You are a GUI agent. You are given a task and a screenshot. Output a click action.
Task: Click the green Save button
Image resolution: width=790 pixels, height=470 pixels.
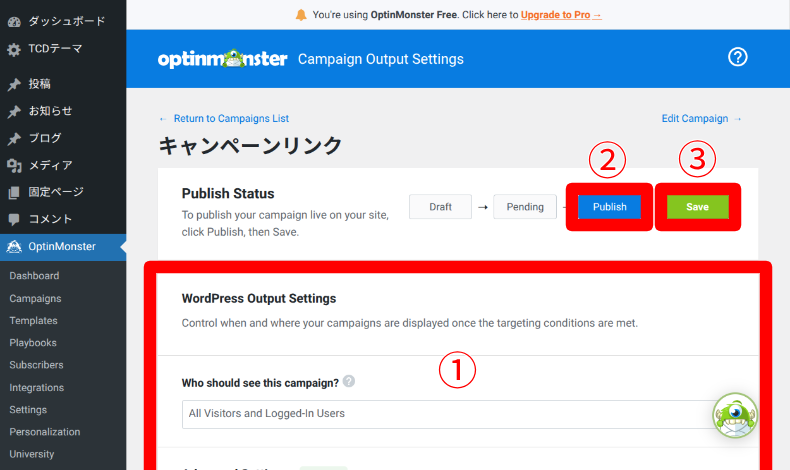point(697,207)
